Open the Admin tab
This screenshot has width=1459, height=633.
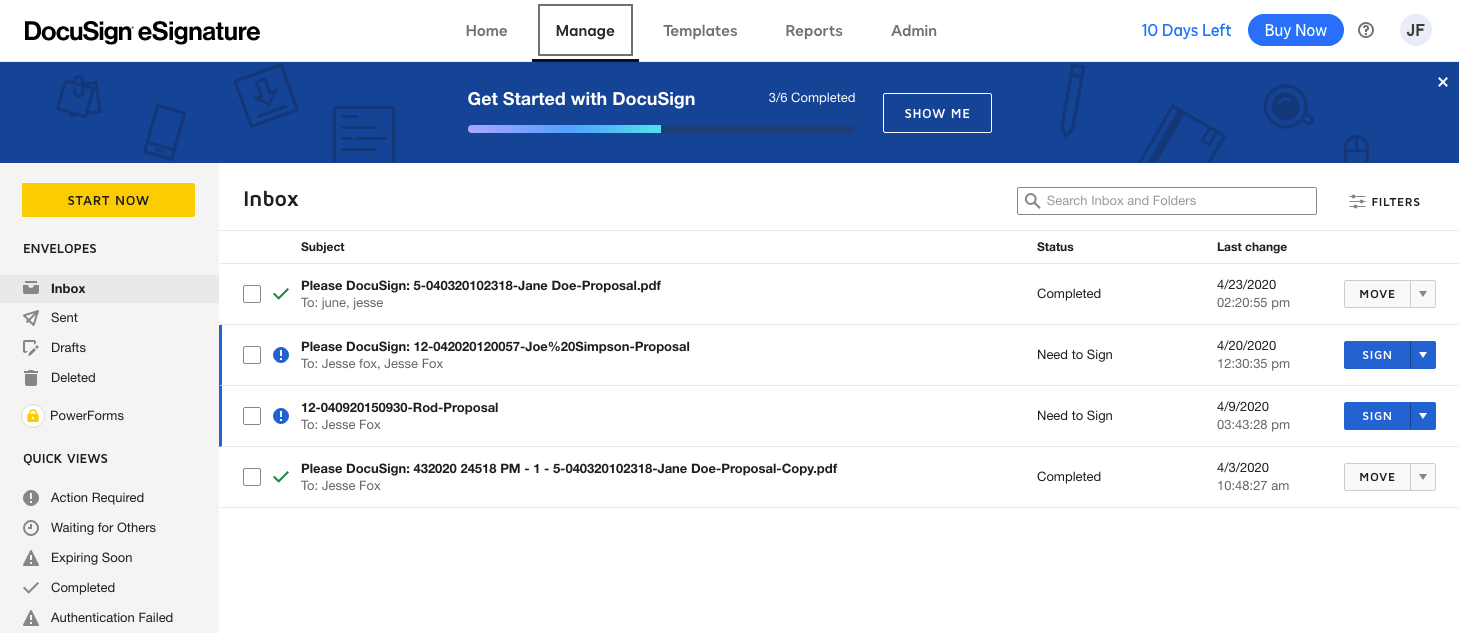click(x=914, y=31)
